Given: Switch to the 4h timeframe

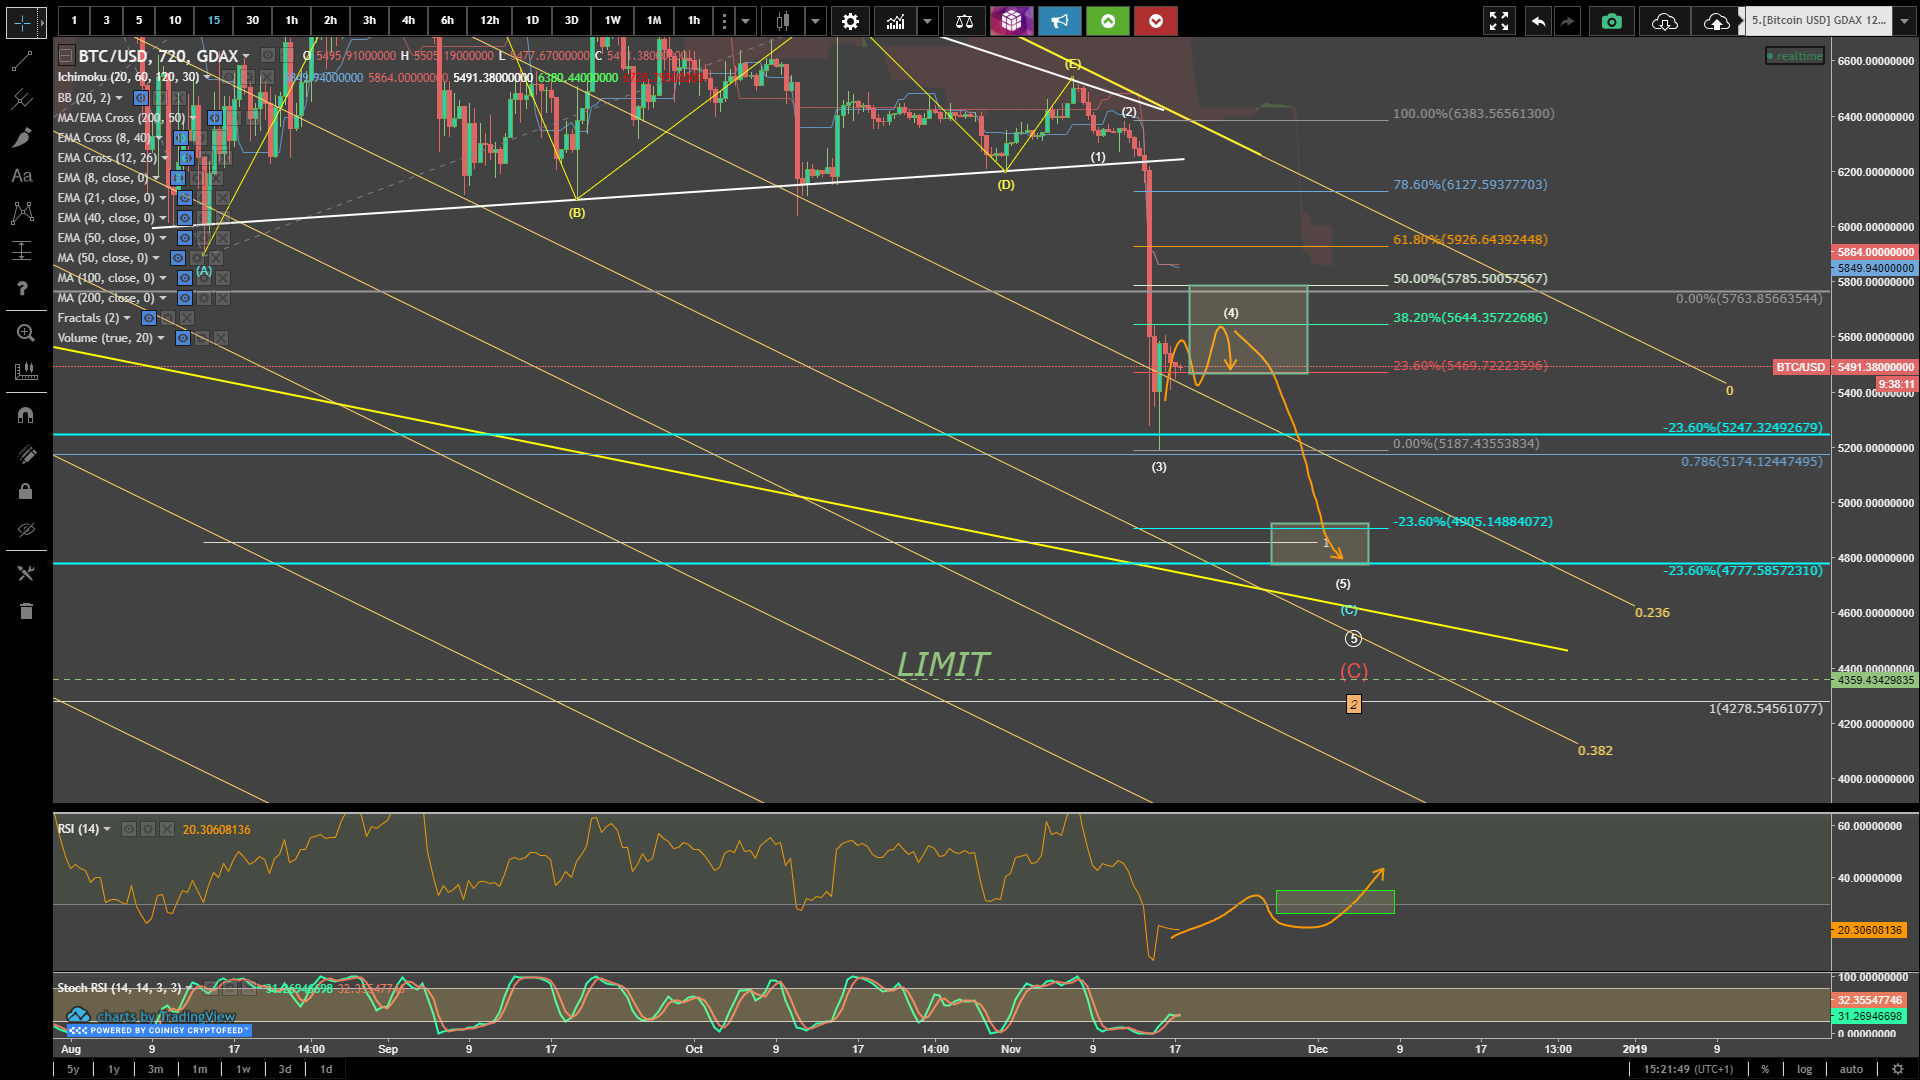Looking at the screenshot, I should click(408, 21).
